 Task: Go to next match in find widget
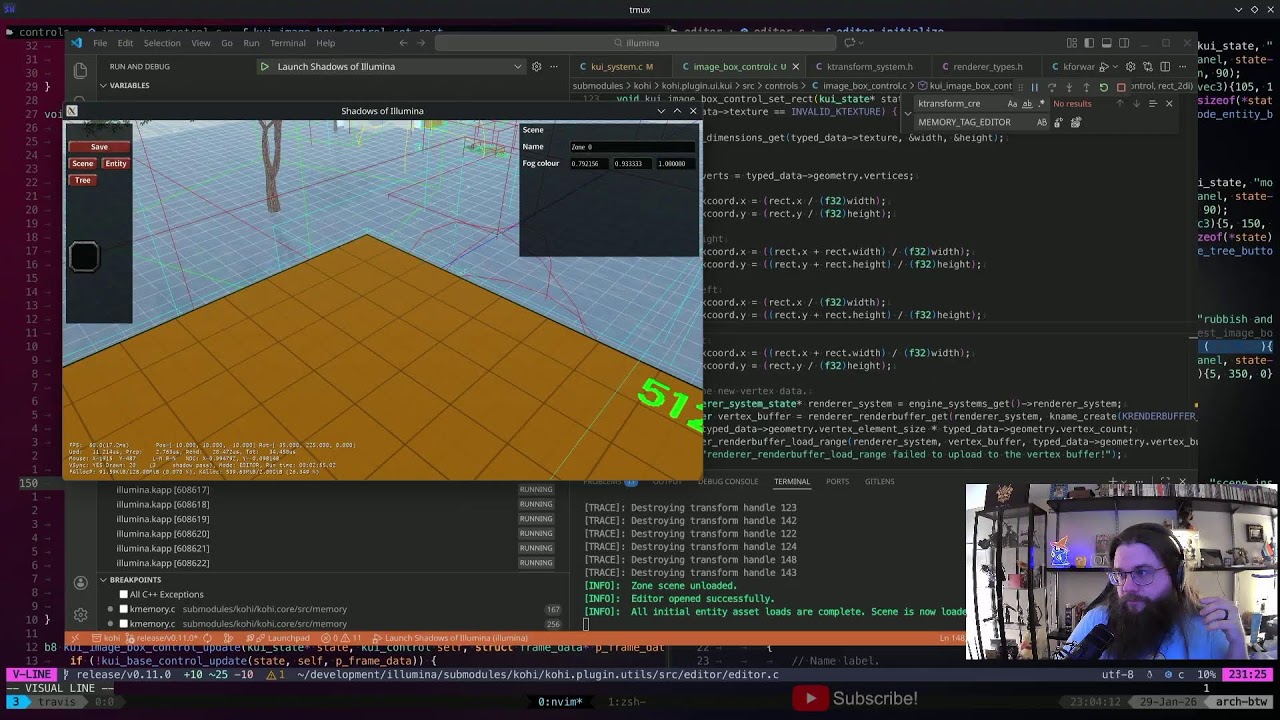click(1137, 104)
